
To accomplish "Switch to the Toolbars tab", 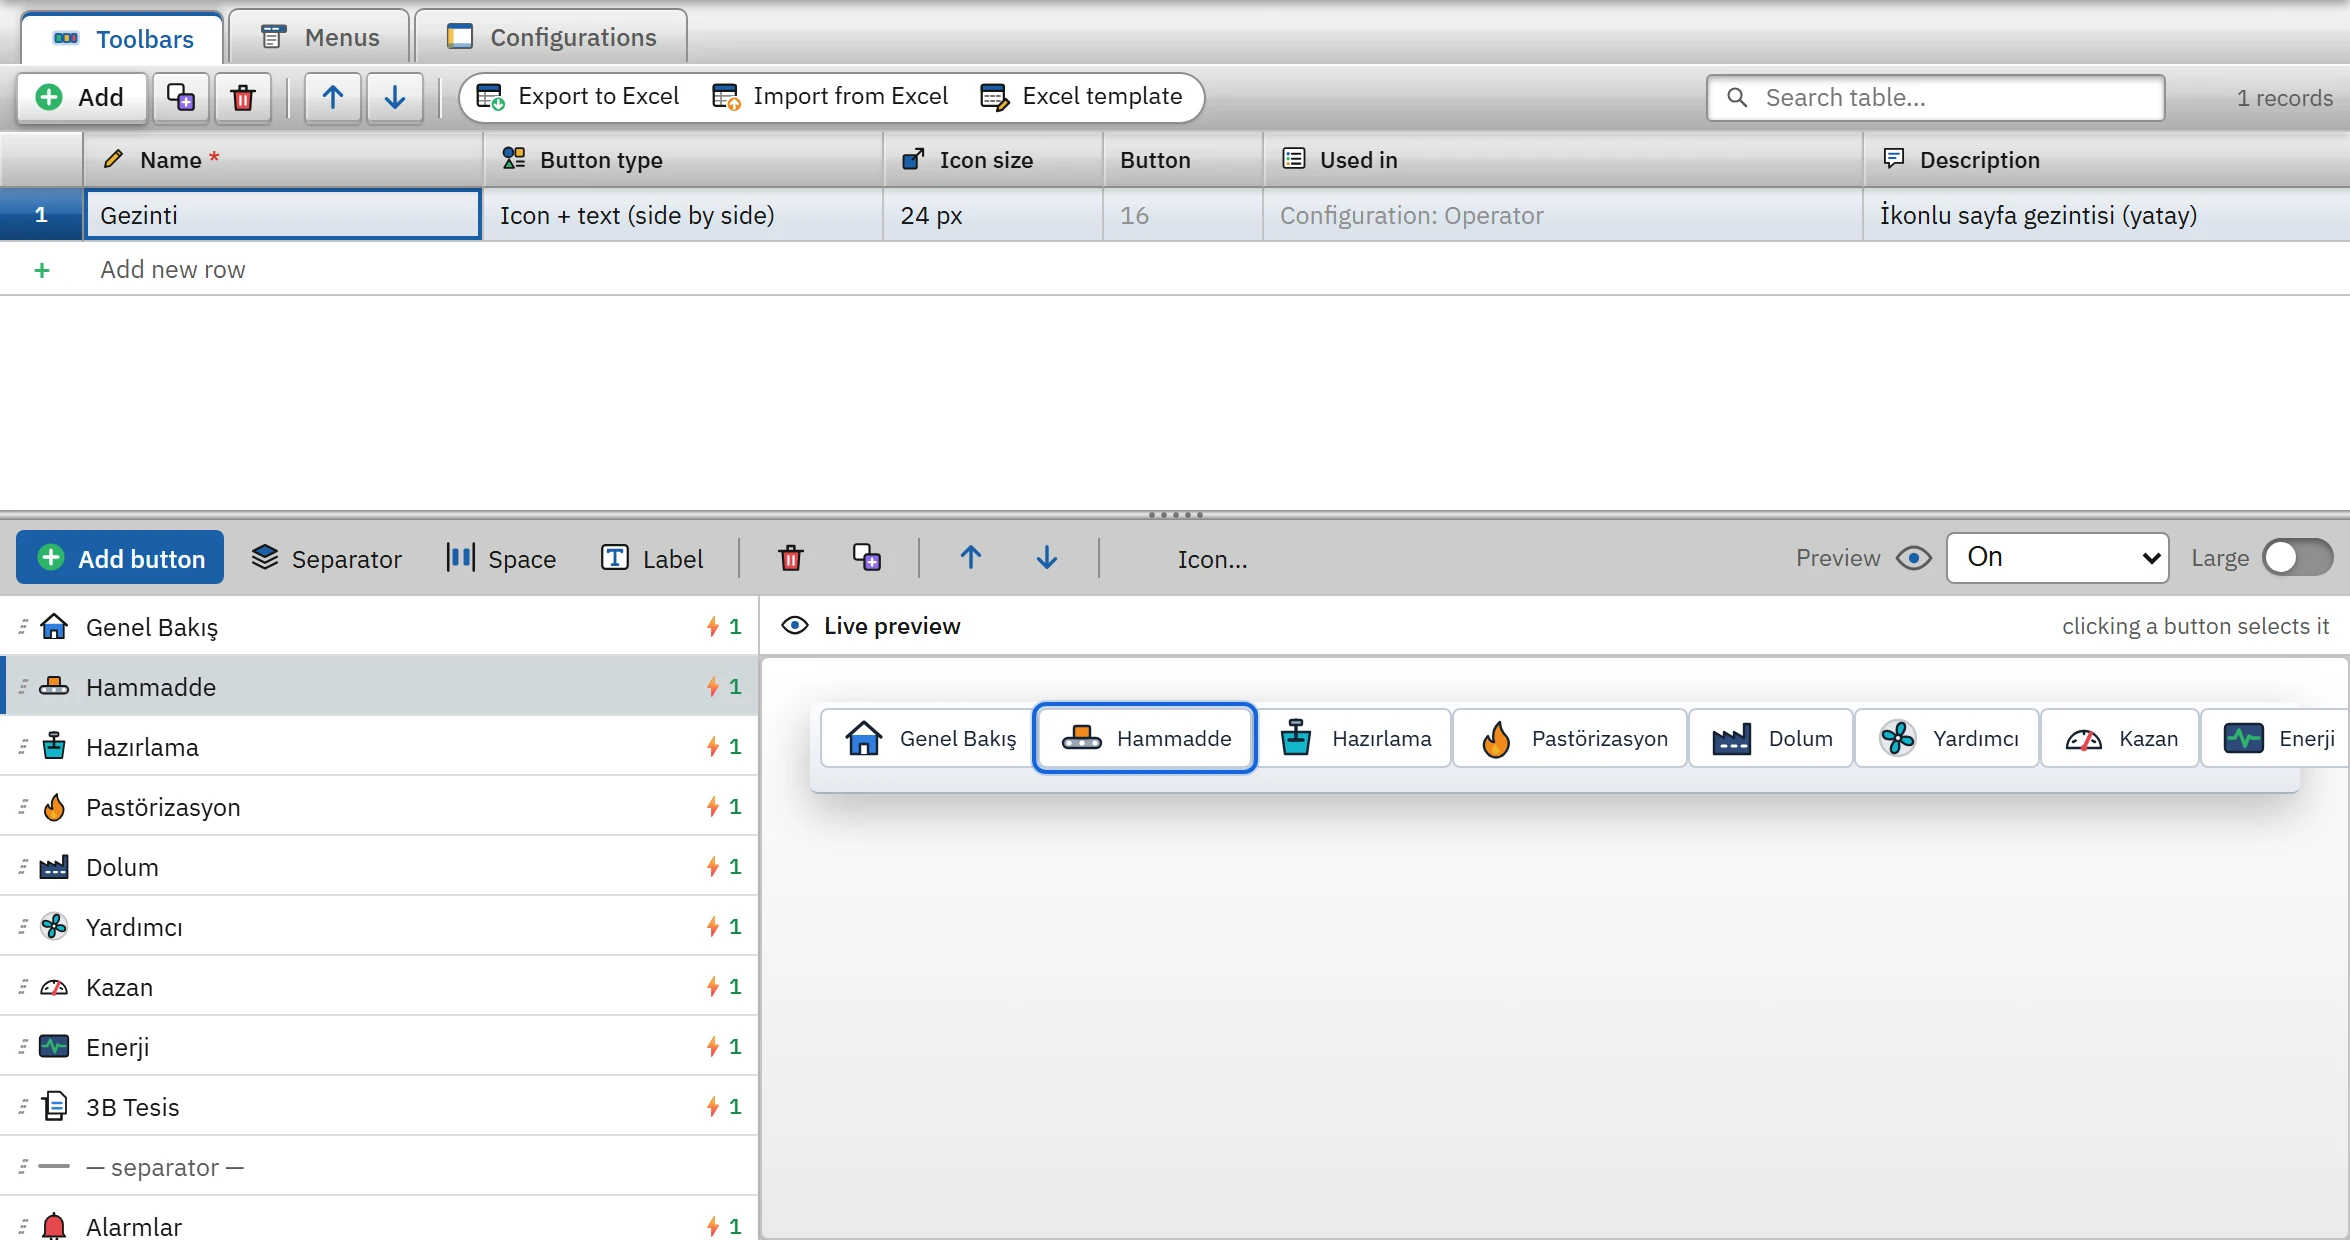I will click(123, 38).
